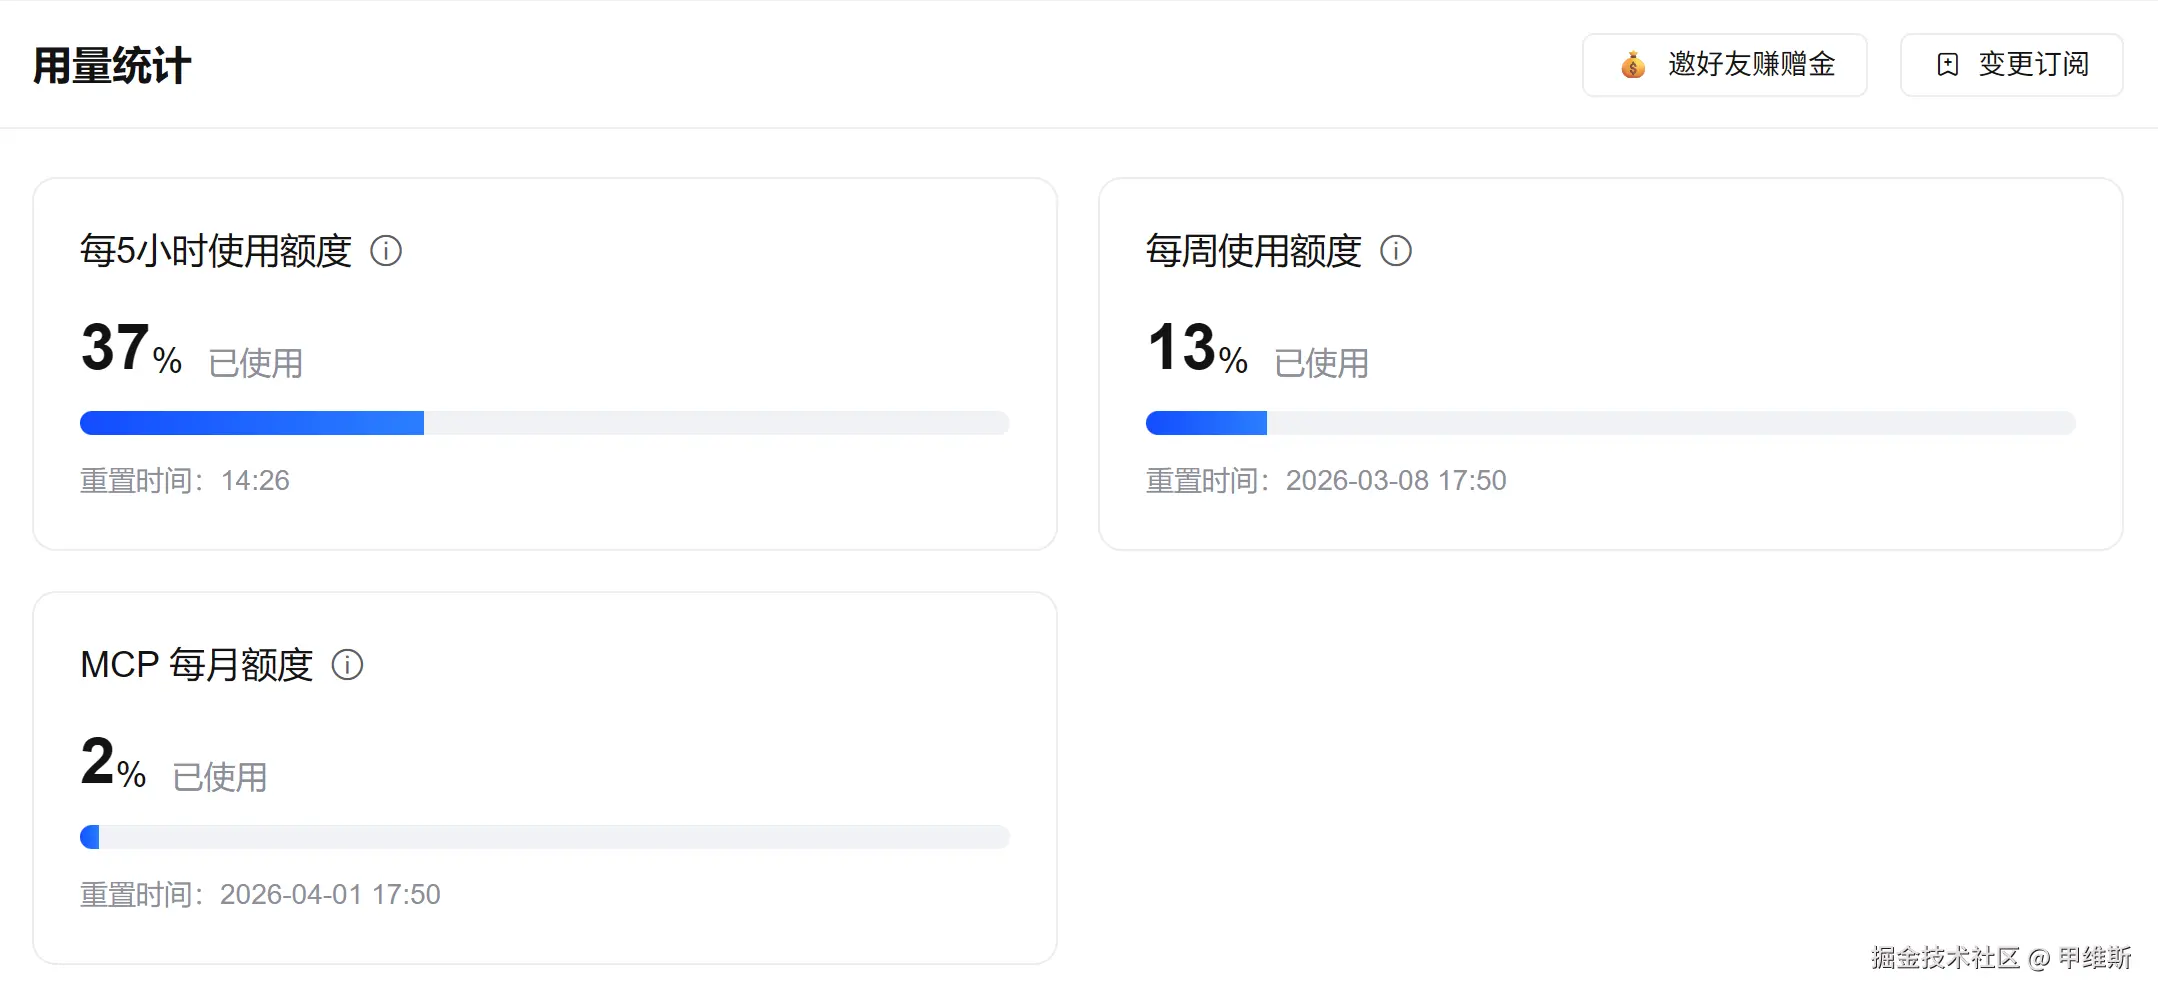This screenshot has height=998, width=2158.
Task: Click the 13% used figure
Action: click(1197, 348)
